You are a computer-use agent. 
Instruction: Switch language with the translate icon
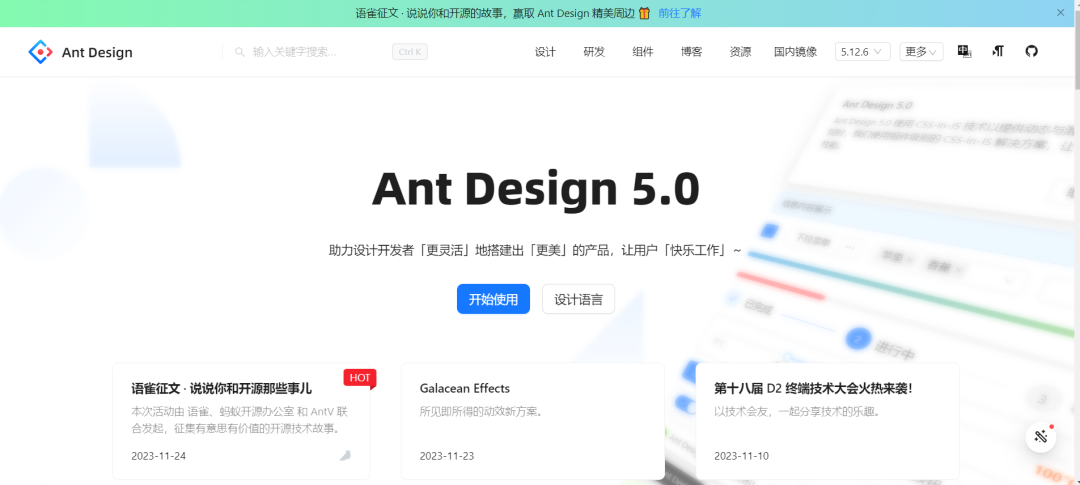[964, 52]
